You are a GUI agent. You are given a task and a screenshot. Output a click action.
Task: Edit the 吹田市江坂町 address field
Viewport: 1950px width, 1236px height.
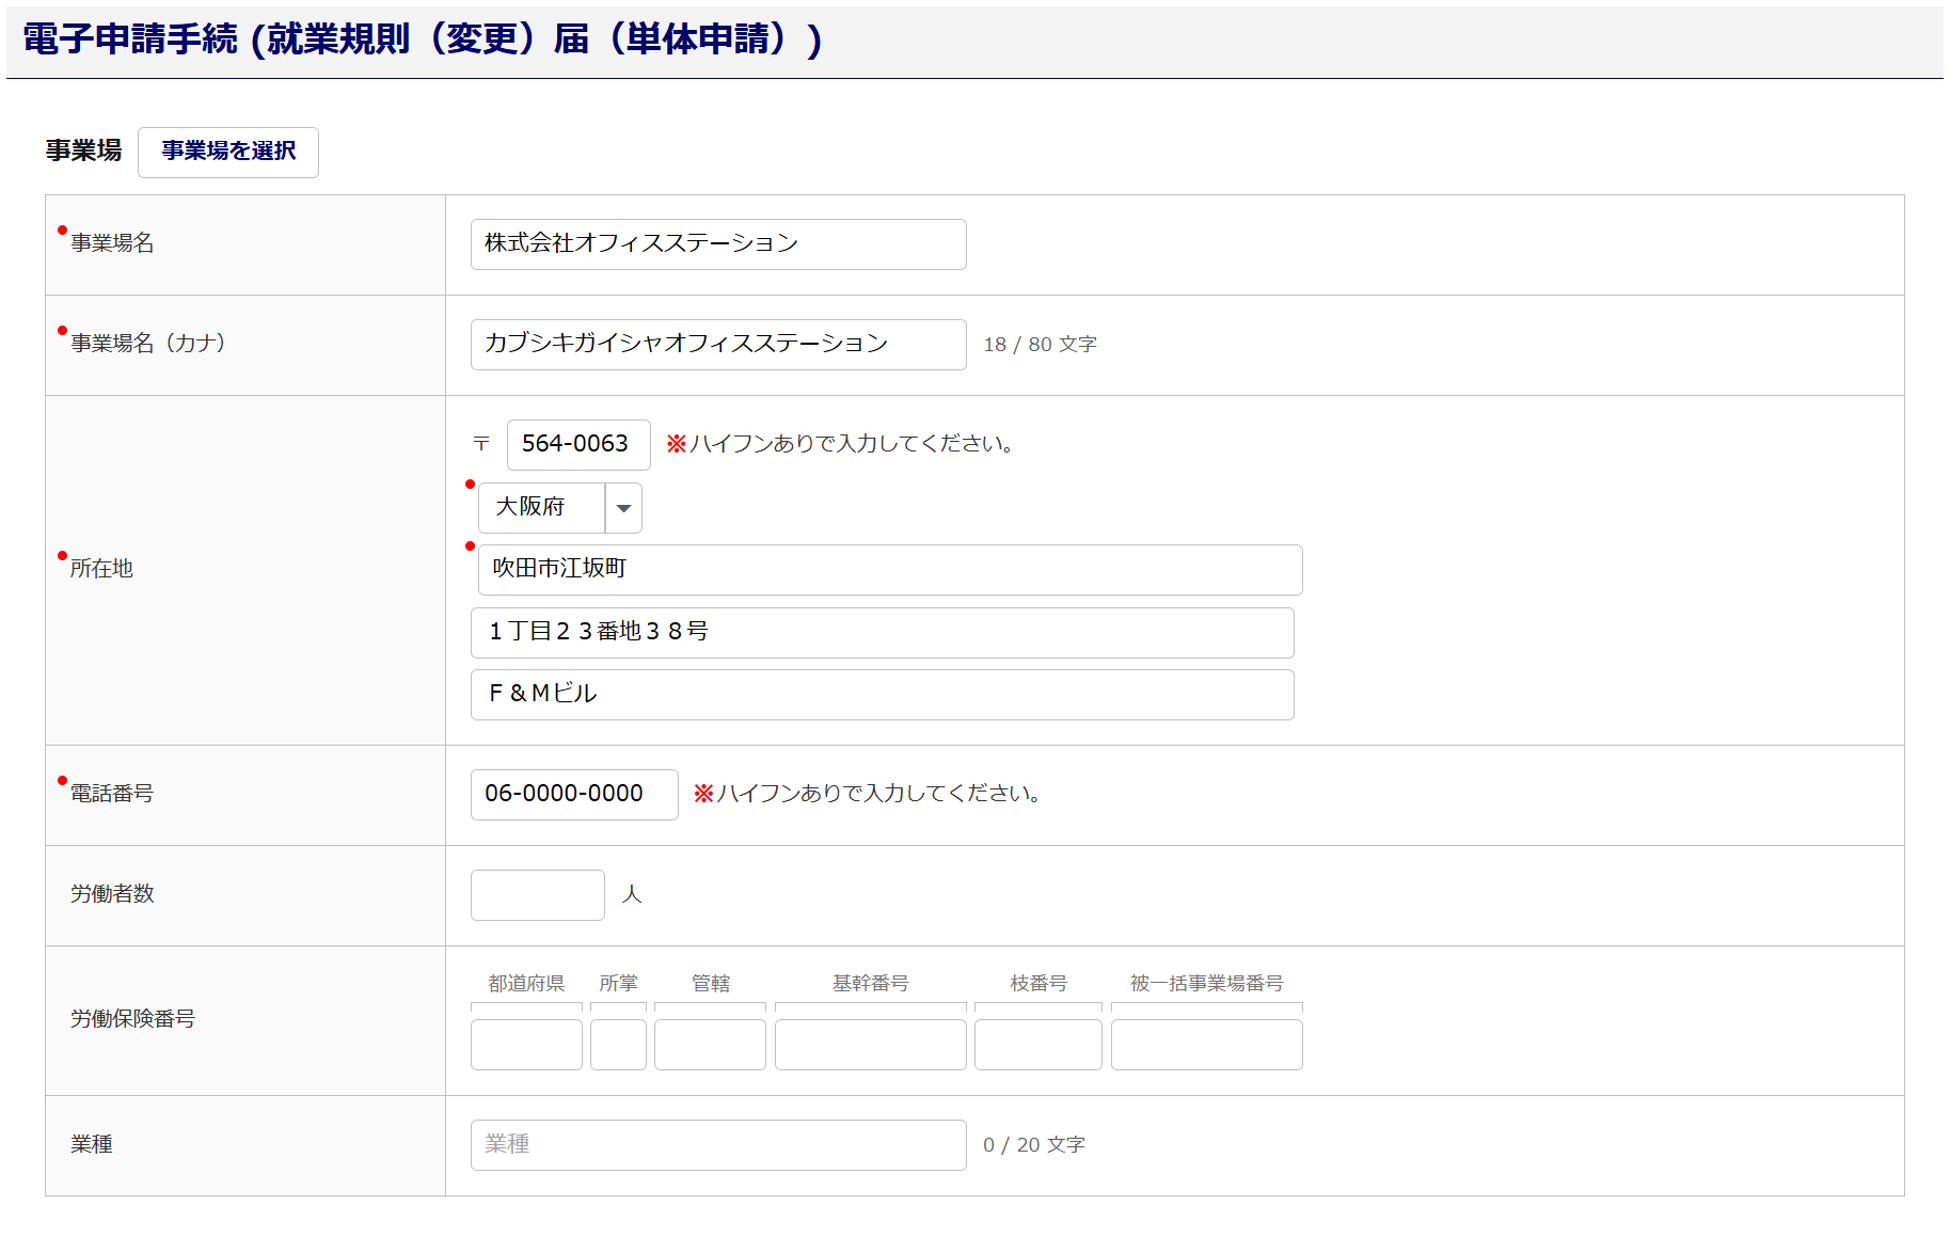[889, 569]
